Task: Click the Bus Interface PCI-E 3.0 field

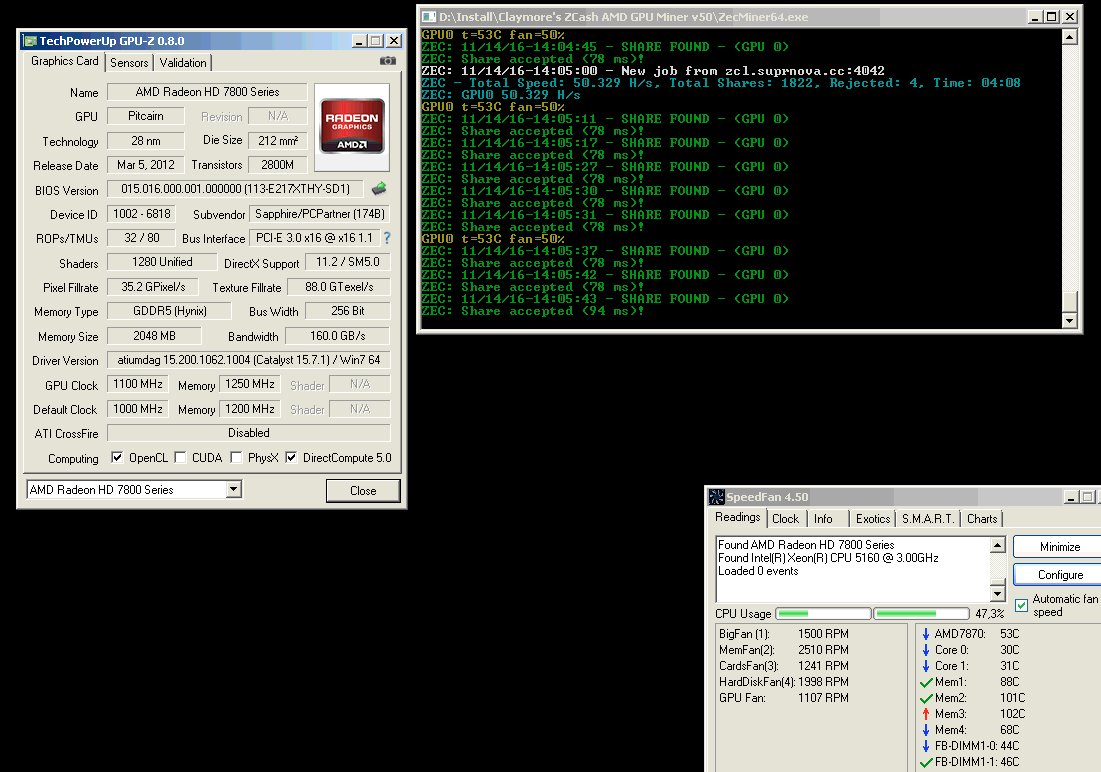Action: click(x=315, y=238)
